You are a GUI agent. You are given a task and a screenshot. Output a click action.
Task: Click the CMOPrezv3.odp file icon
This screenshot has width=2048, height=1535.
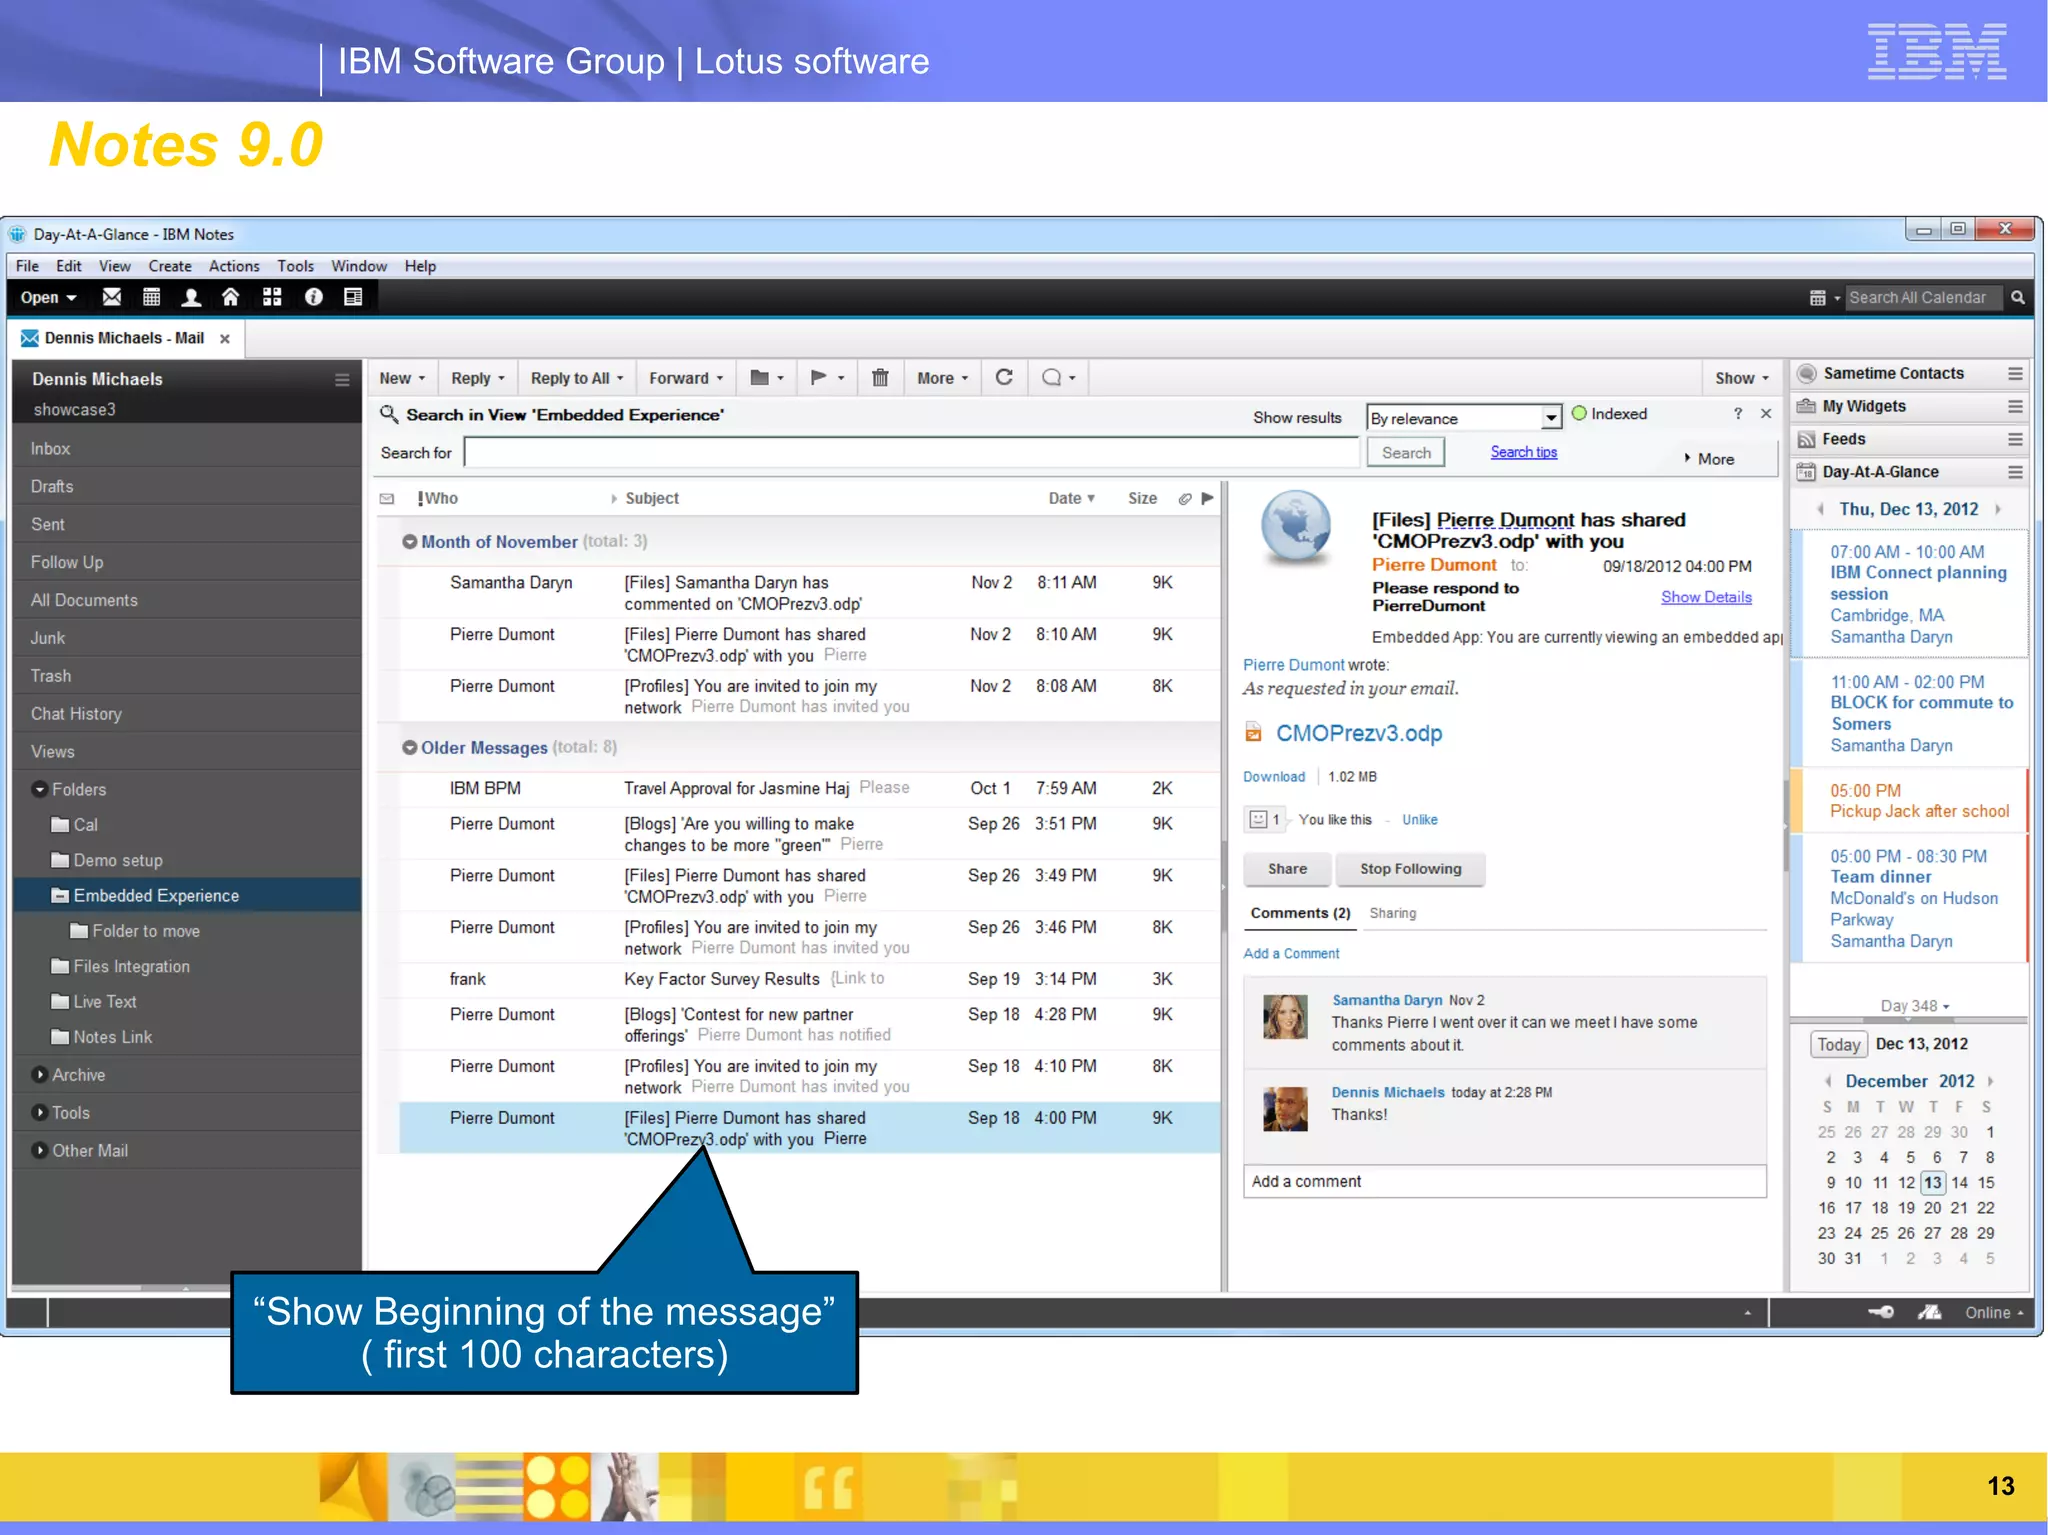[1253, 733]
